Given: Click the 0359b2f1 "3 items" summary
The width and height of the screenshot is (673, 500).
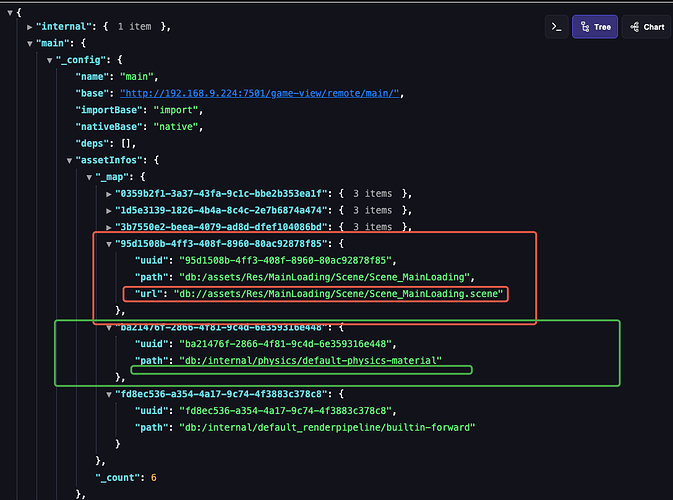Looking at the screenshot, I should 373,194.
